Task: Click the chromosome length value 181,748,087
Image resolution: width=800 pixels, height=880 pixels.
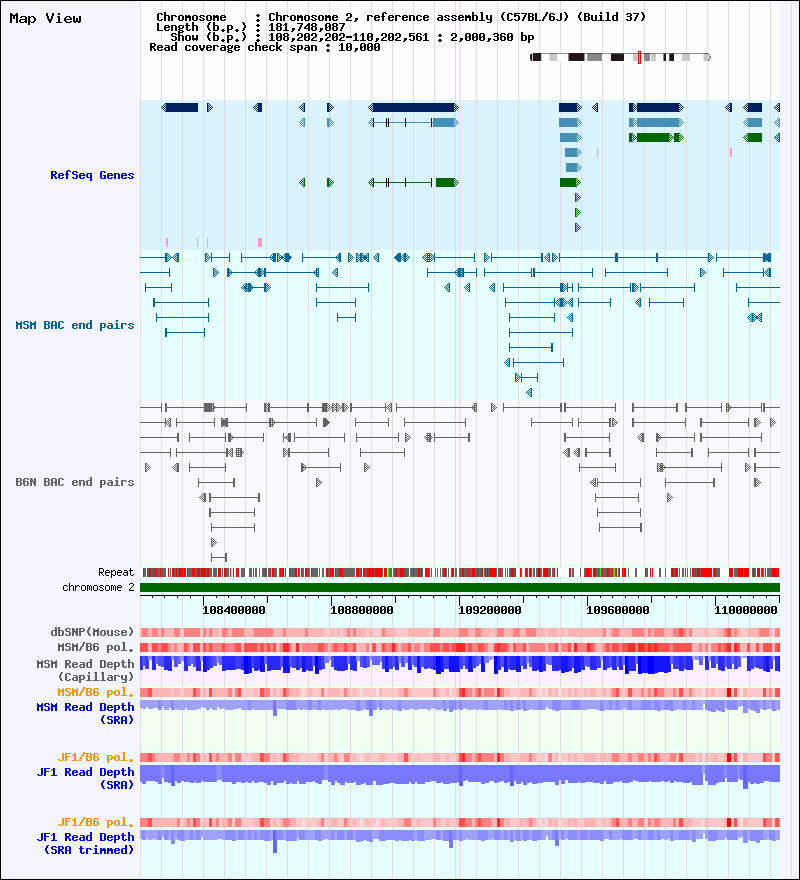Action: 307,27
